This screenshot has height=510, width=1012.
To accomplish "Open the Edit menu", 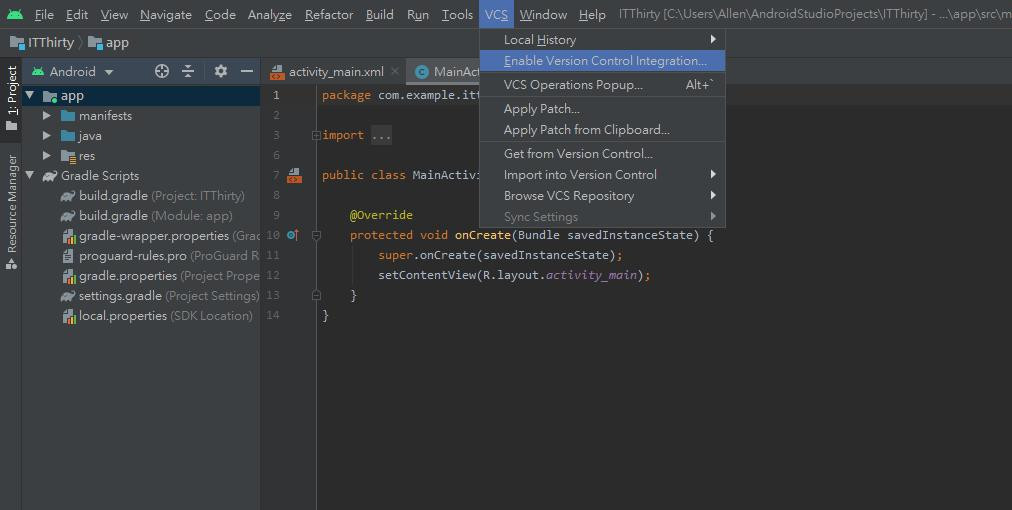I will pos(77,14).
